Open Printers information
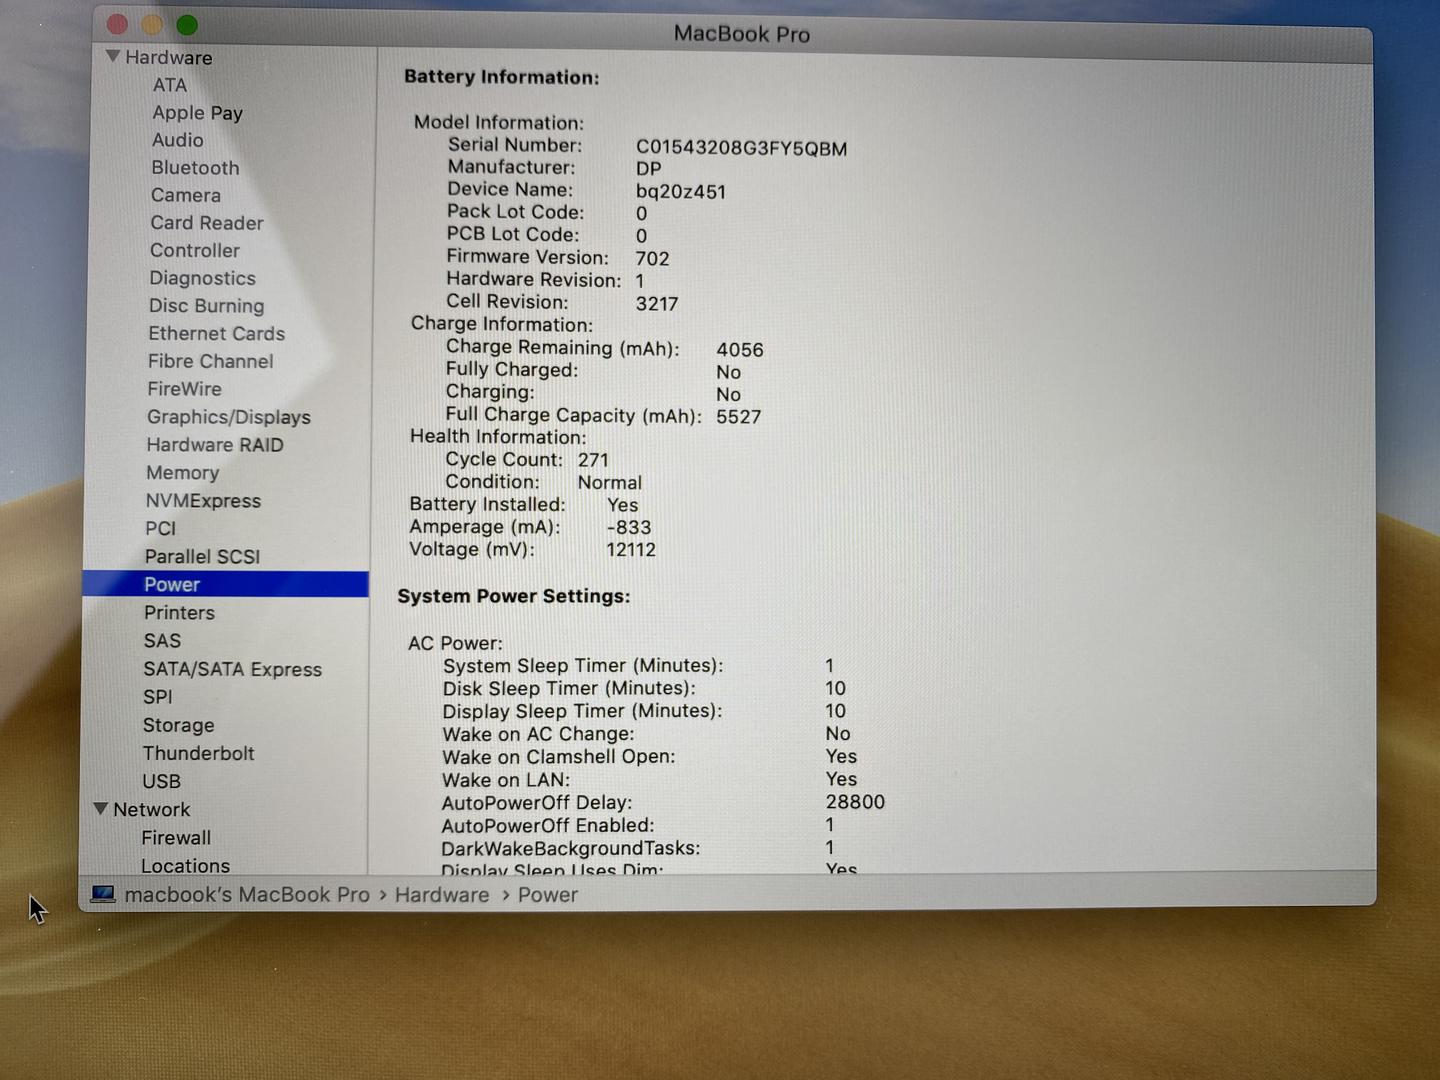 pos(179,612)
